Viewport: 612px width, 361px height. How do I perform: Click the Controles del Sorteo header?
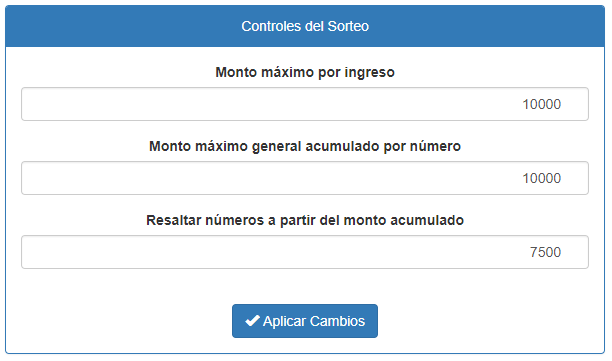305,26
